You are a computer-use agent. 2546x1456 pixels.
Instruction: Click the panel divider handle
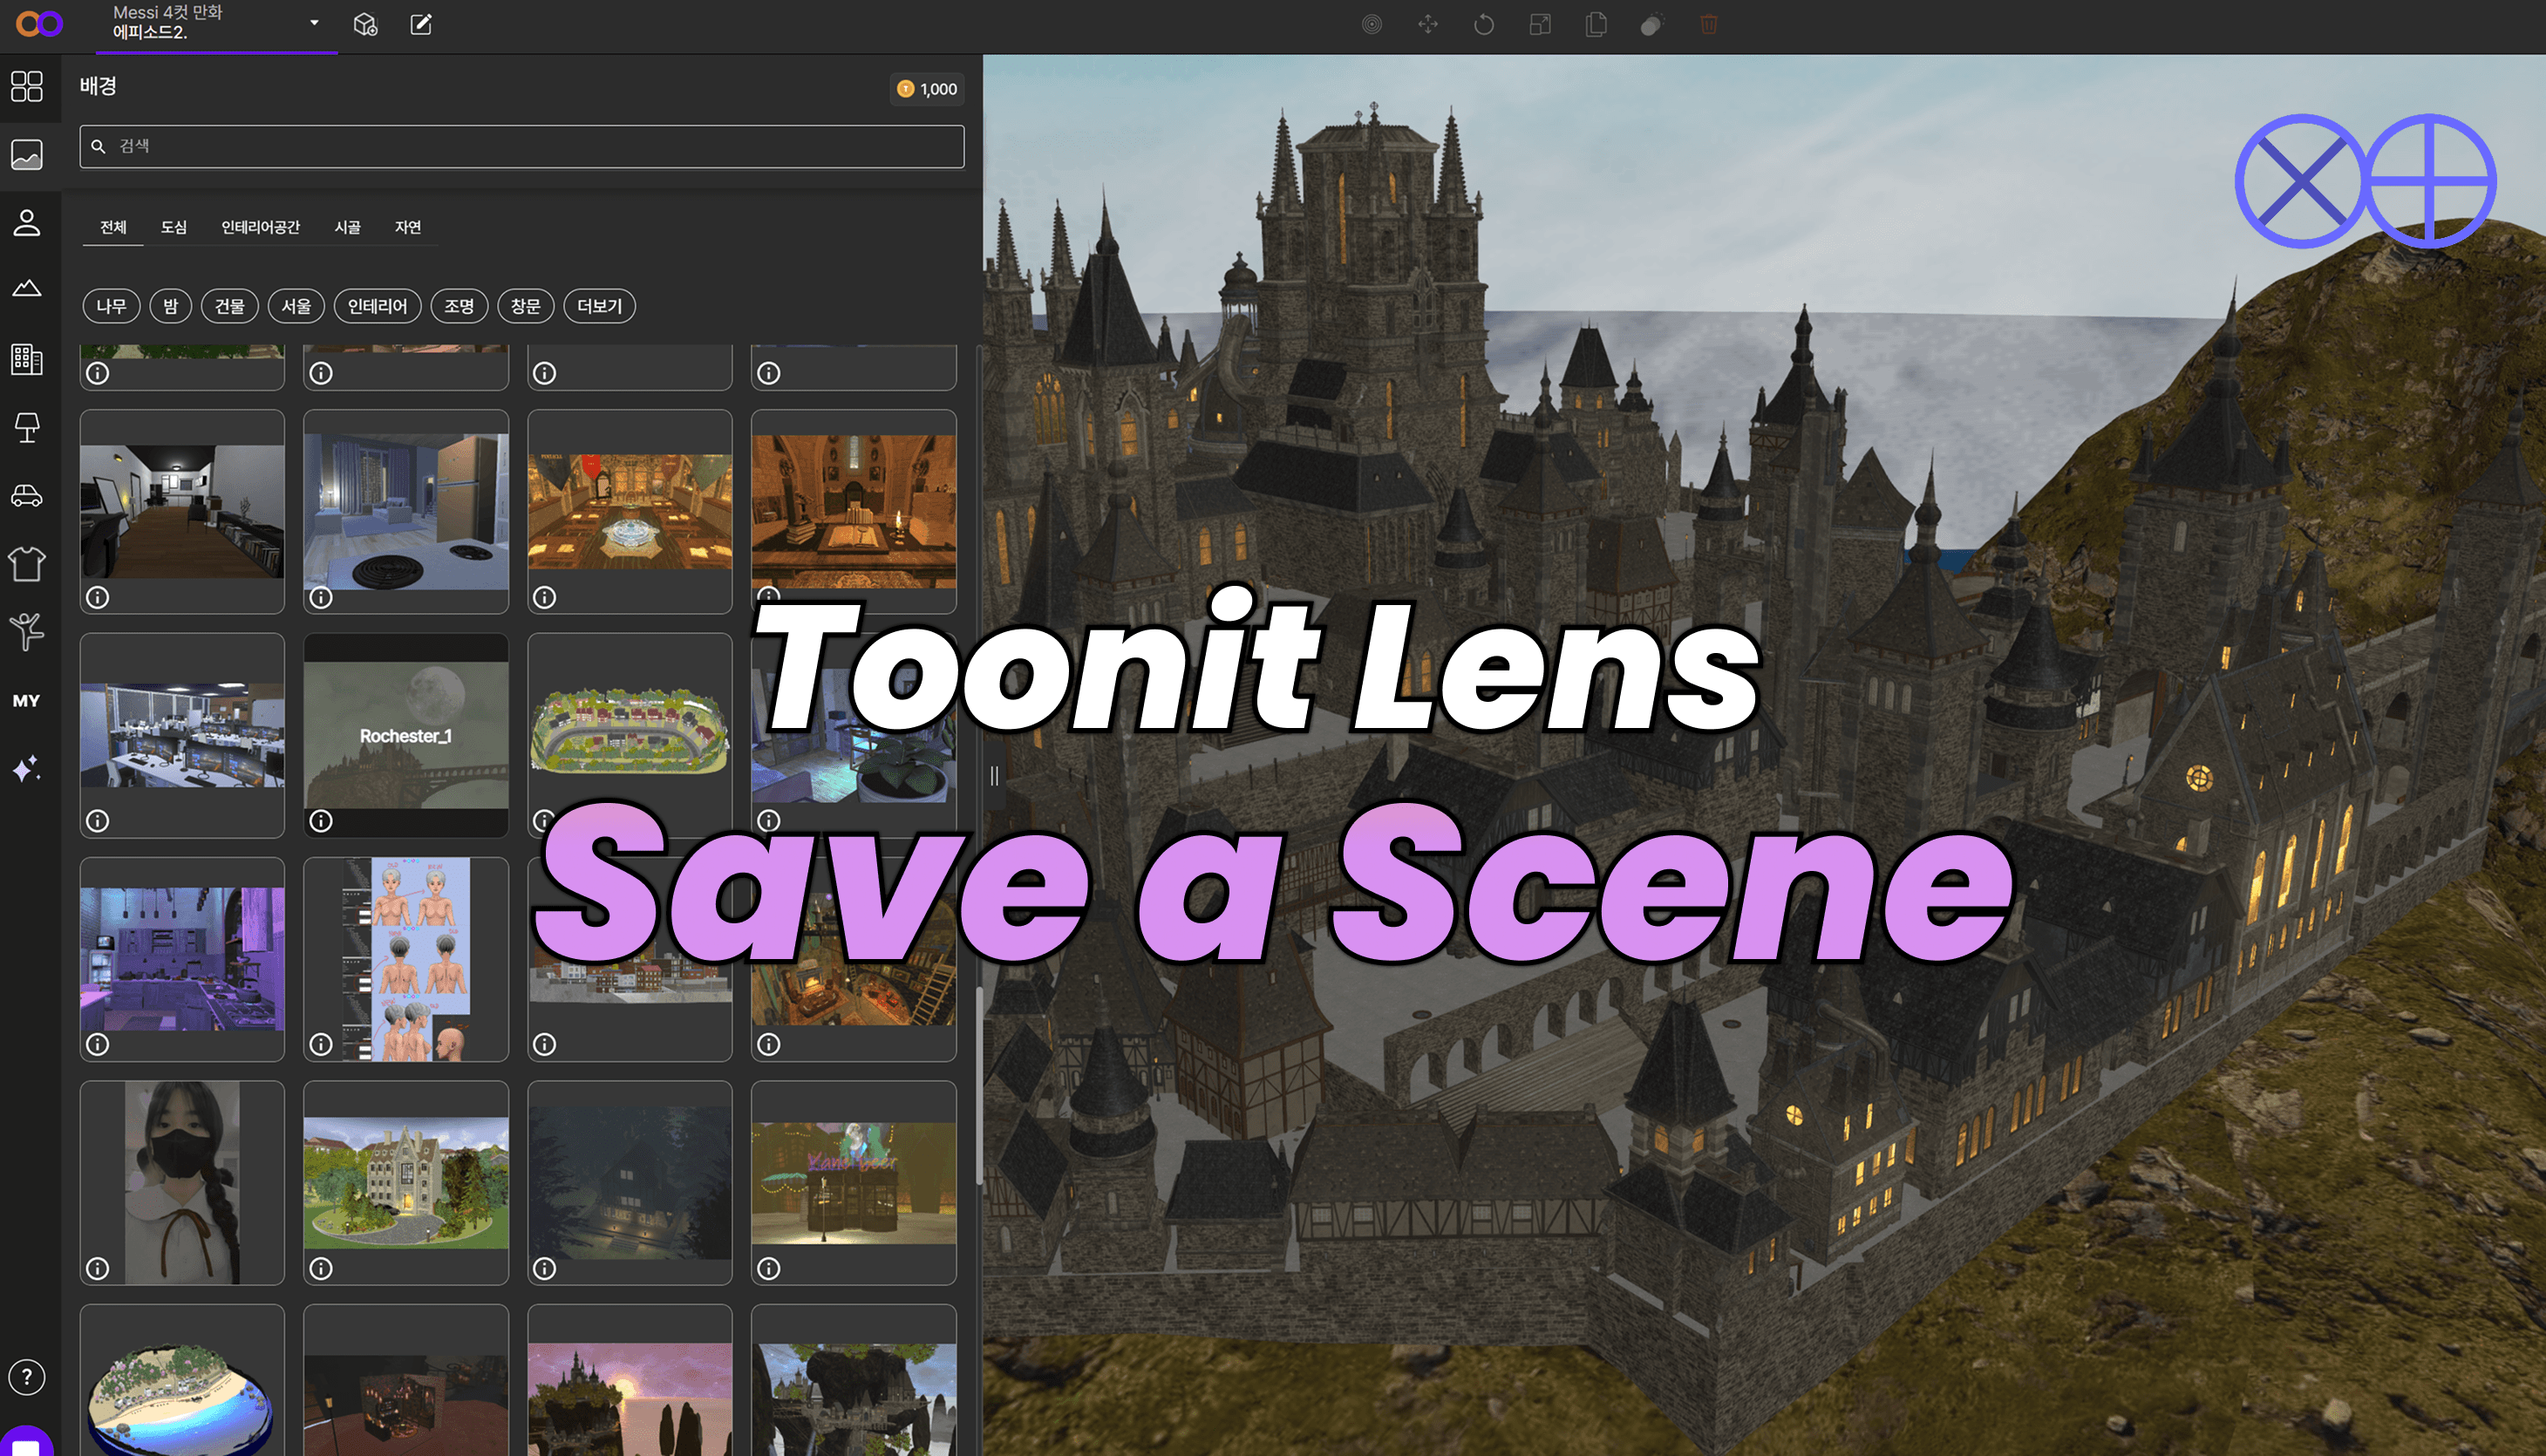994,776
